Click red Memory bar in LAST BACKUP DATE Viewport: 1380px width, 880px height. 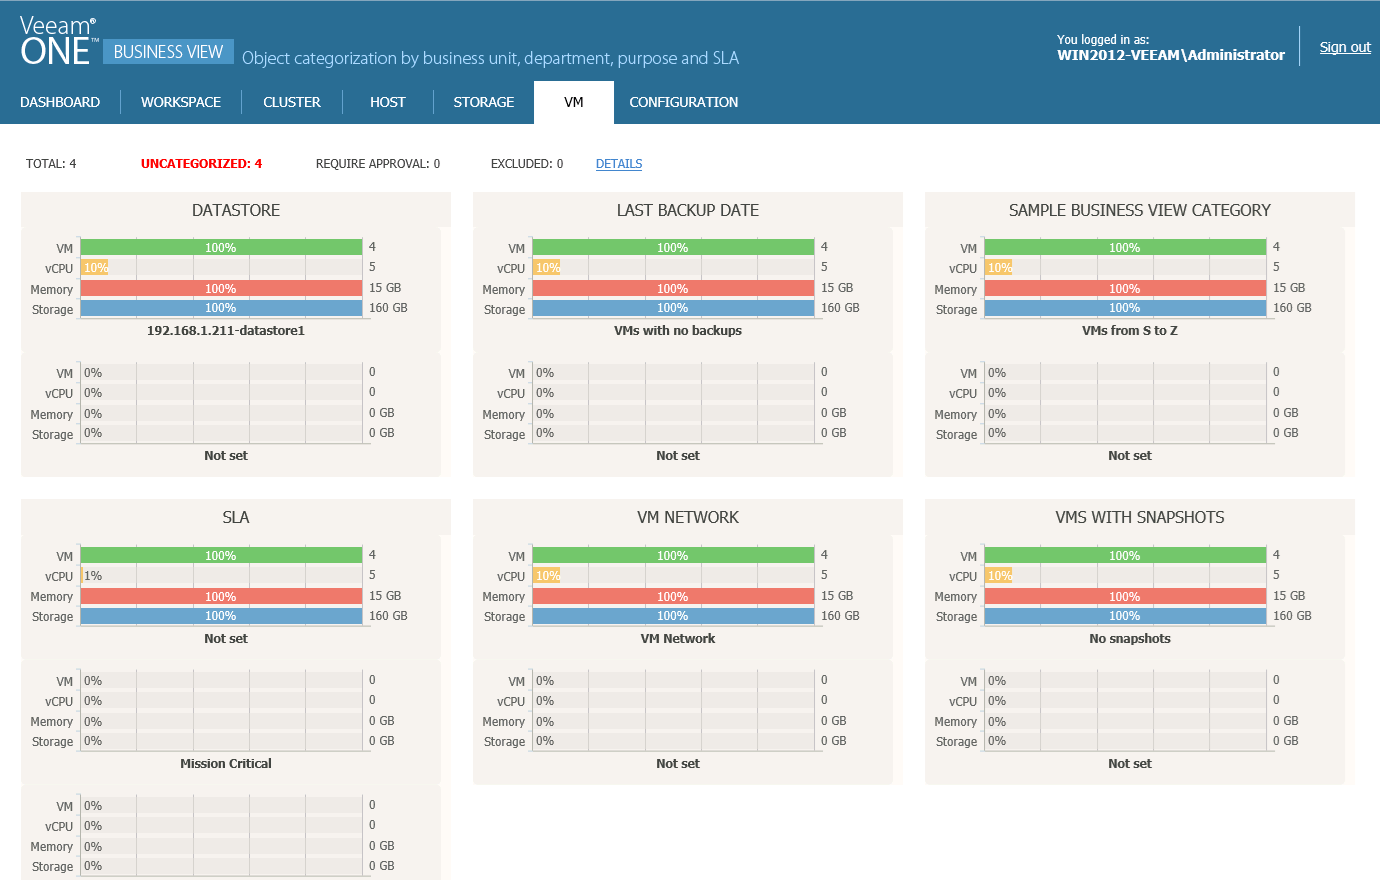(x=673, y=288)
